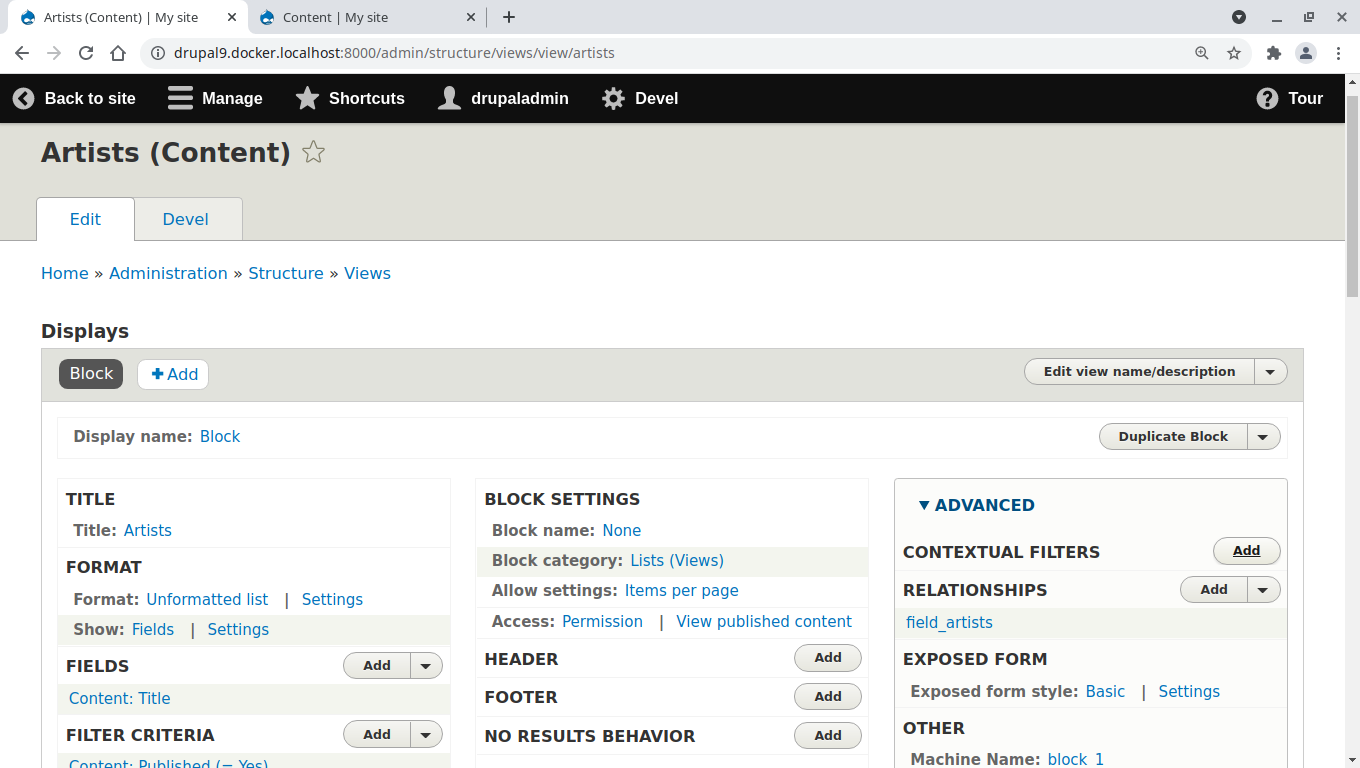Switch to the Devel tab

tap(185, 219)
